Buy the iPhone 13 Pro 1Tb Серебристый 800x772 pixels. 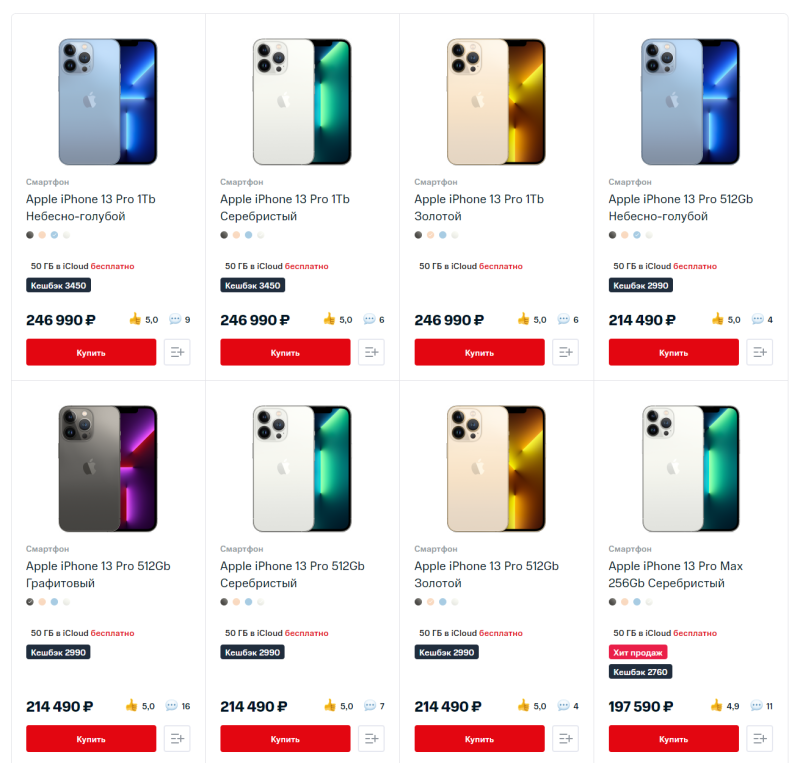coord(285,352)
